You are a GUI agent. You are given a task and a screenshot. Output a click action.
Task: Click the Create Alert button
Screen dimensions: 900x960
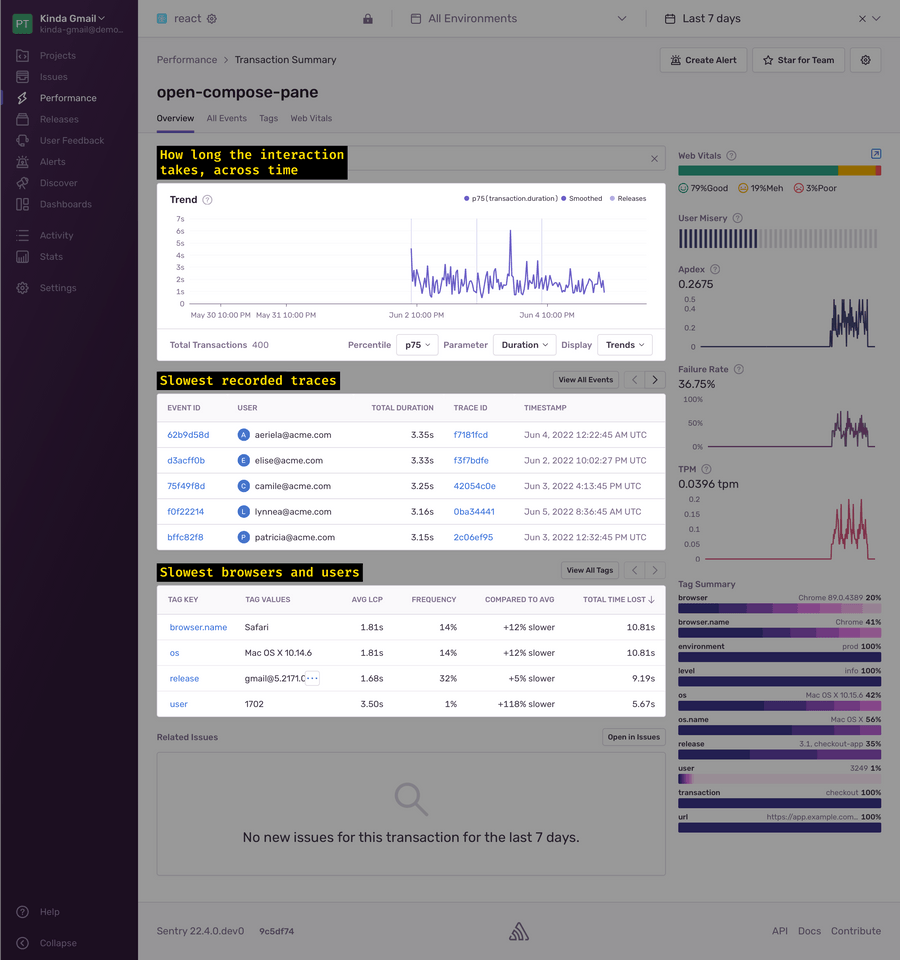[x=703, y=60]
